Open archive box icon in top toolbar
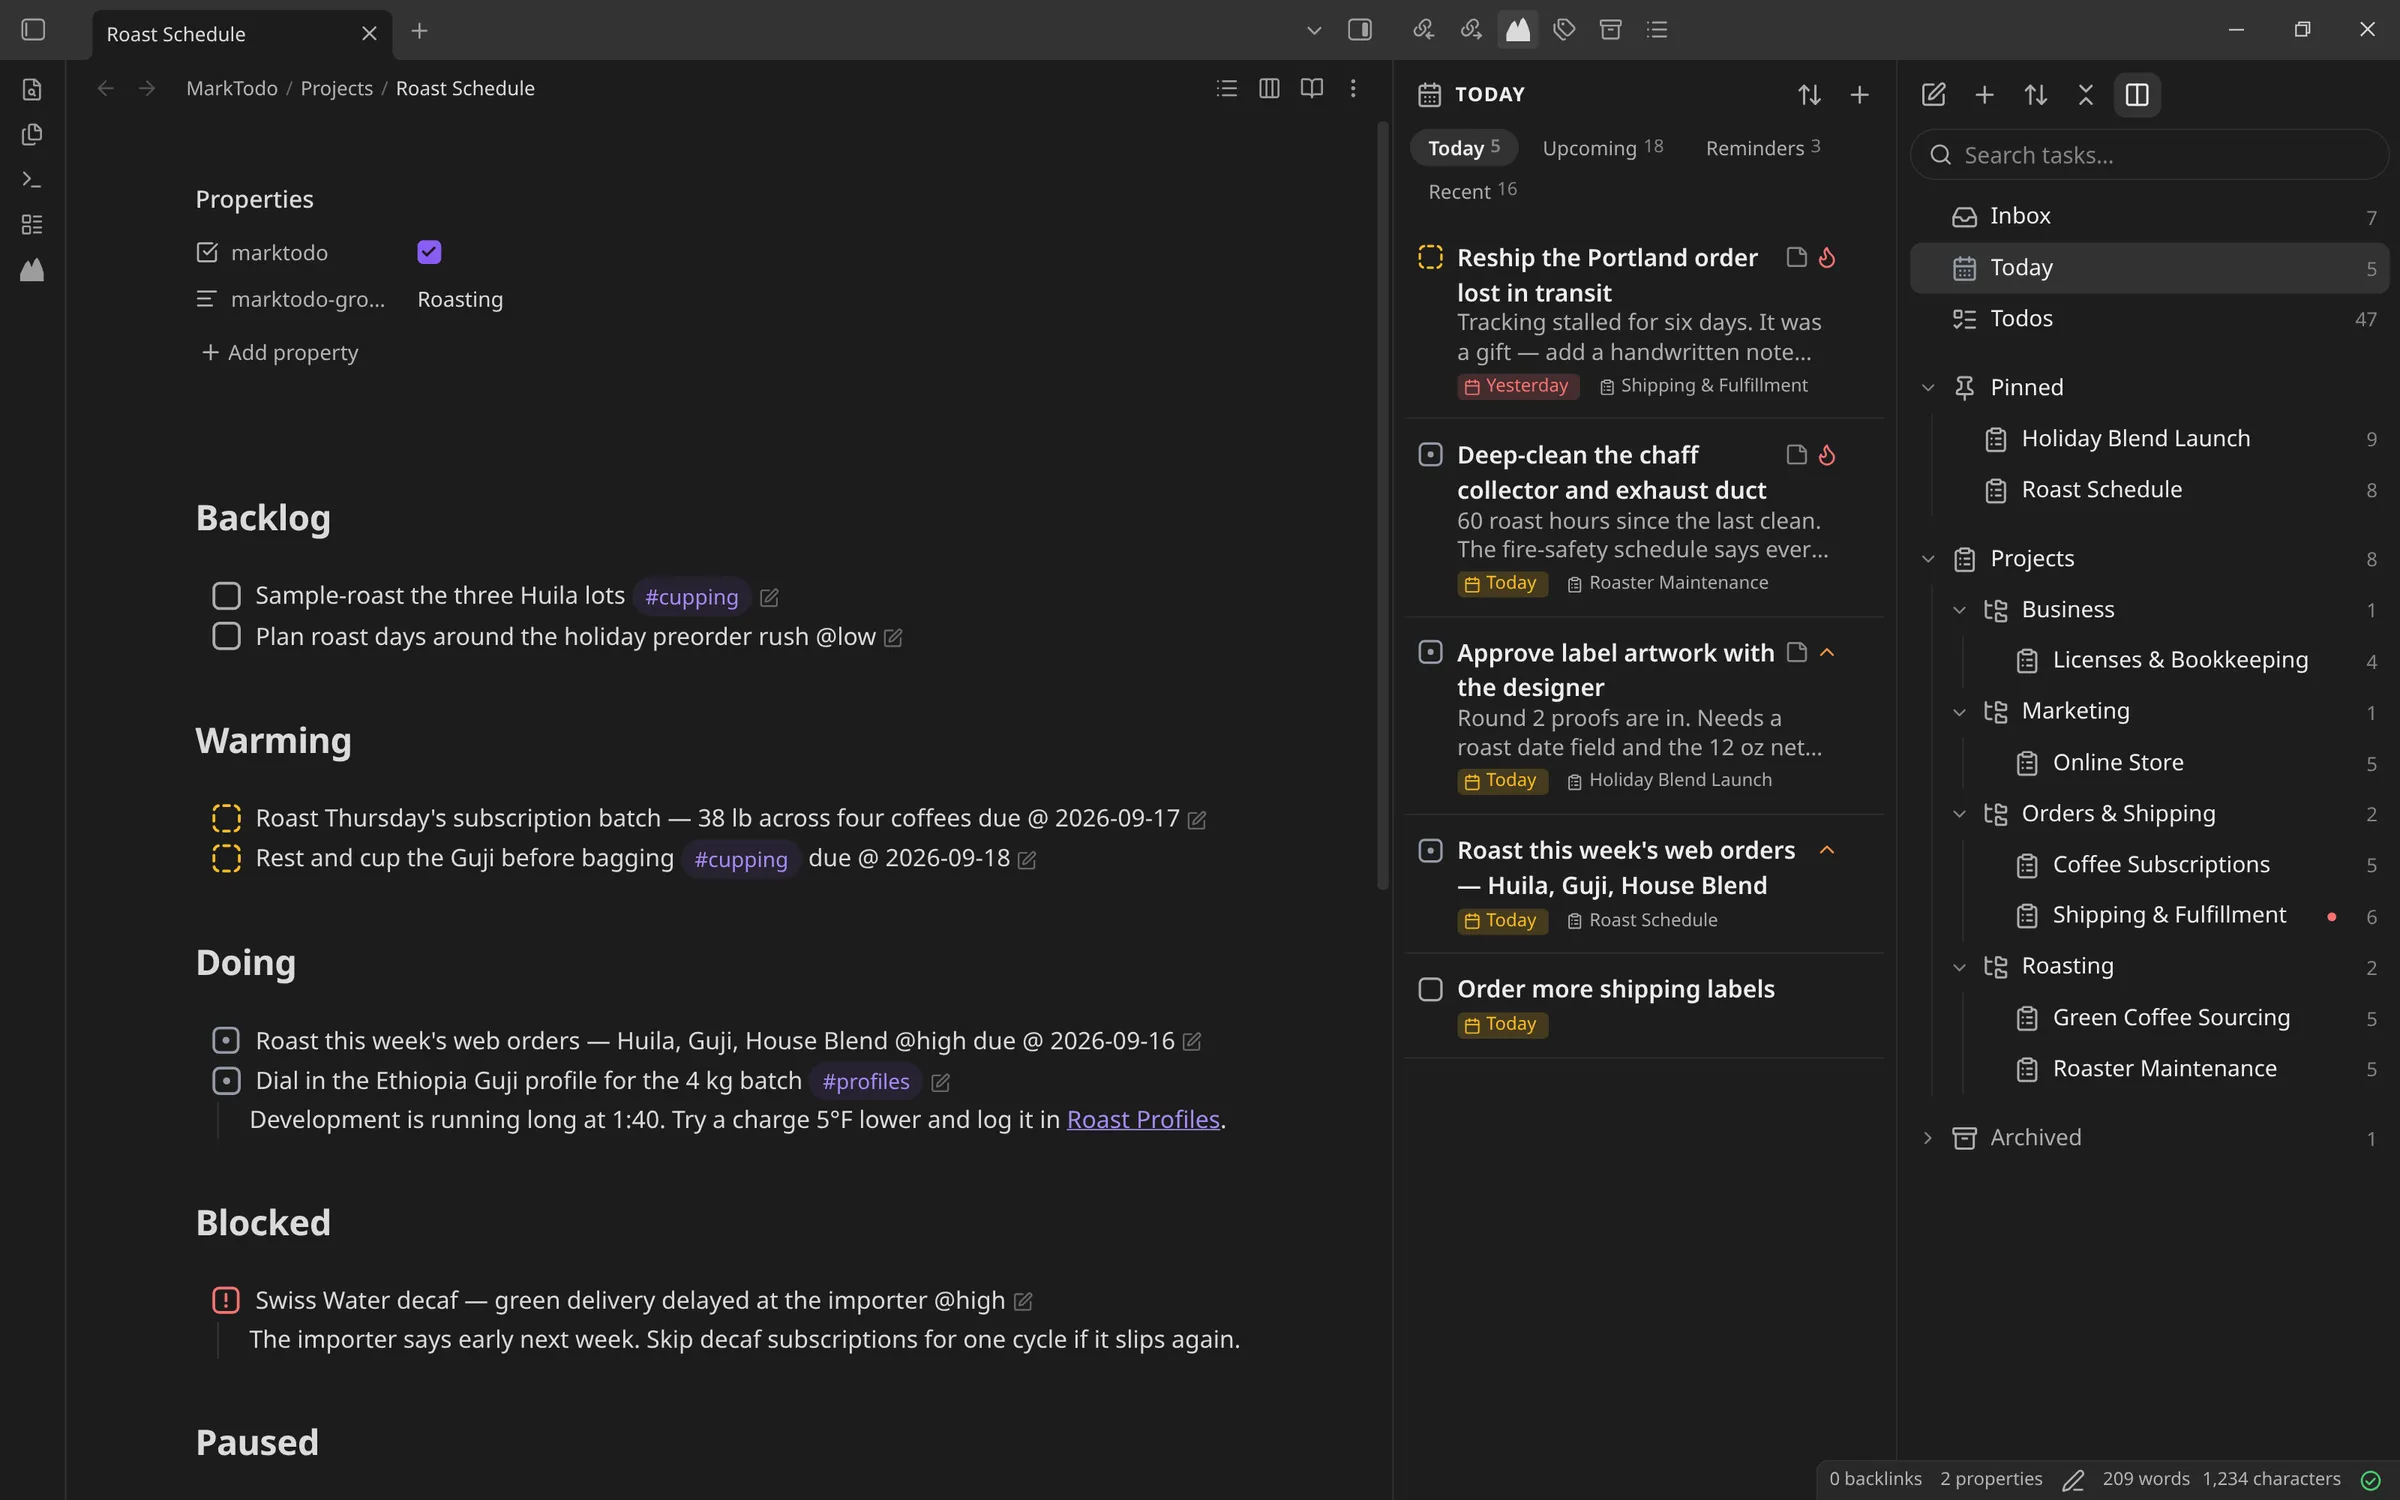 [x=1610, y=30]
